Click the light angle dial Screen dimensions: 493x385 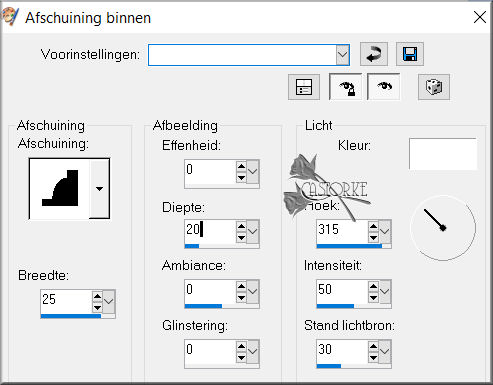(x=443, y=228)
